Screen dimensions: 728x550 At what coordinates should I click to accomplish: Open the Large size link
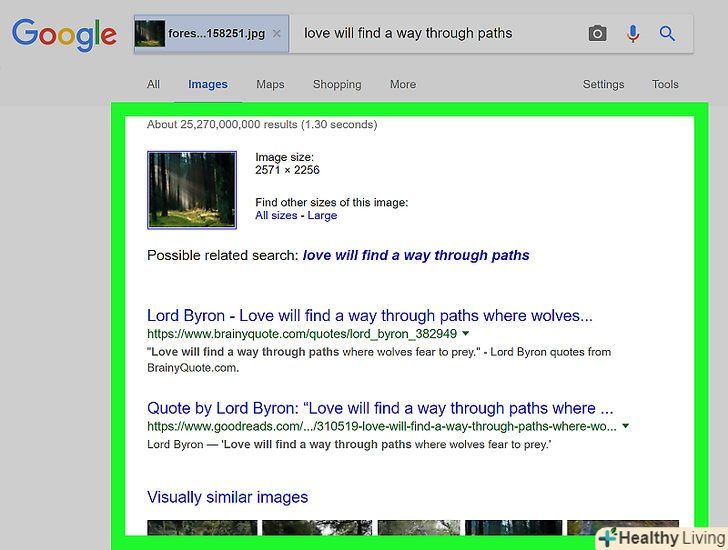click(322, 215)
